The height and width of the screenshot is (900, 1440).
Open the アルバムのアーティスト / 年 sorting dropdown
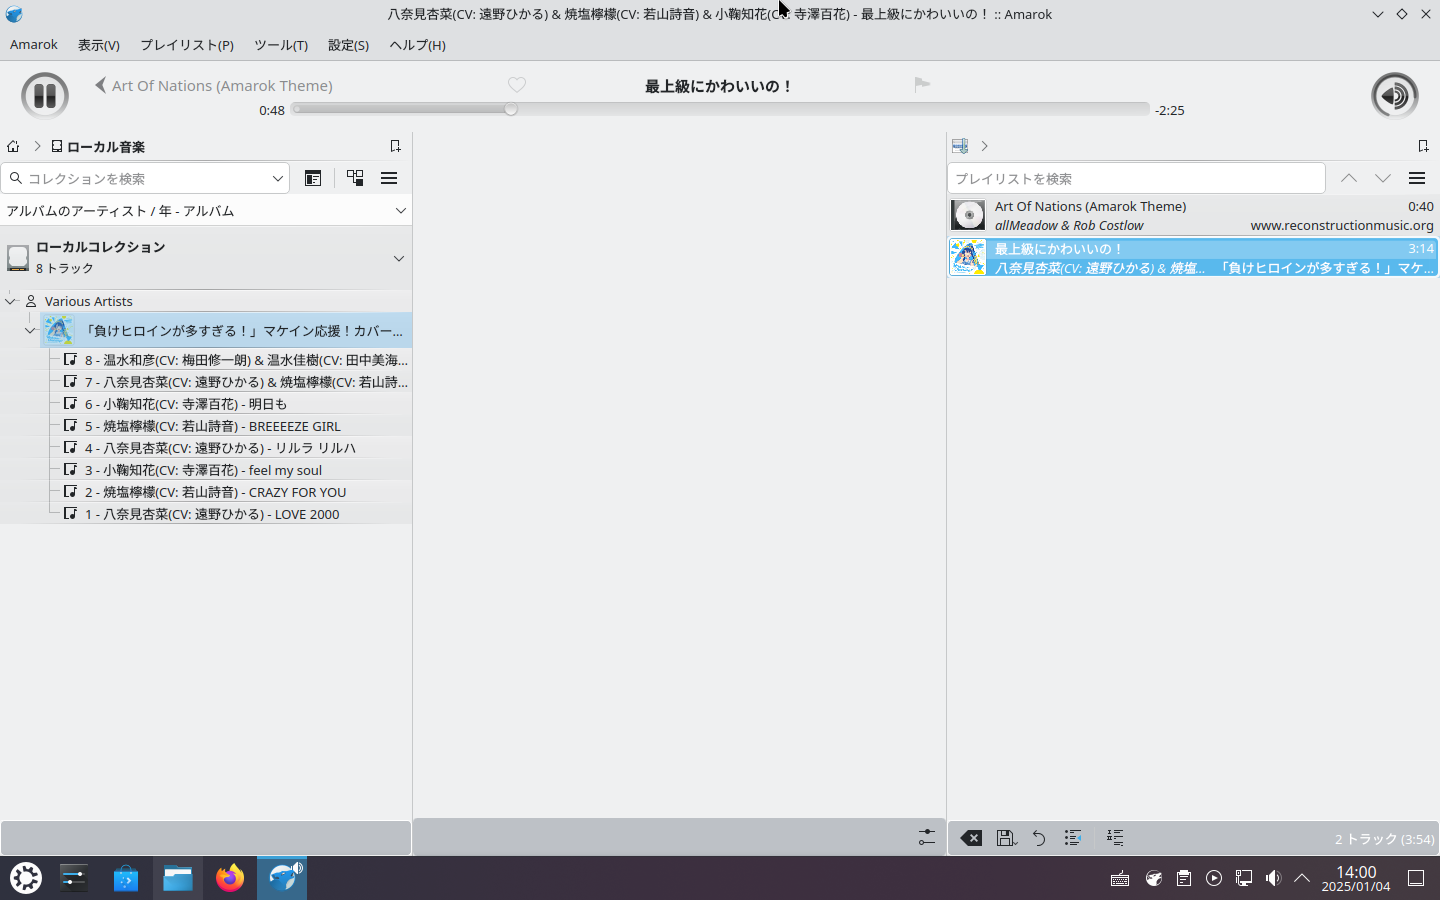click(x=206, y=211)
